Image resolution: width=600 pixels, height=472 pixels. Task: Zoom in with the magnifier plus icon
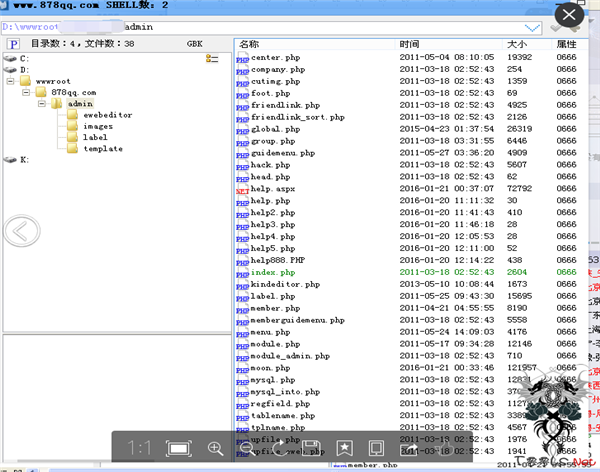[x=215, y=449]
